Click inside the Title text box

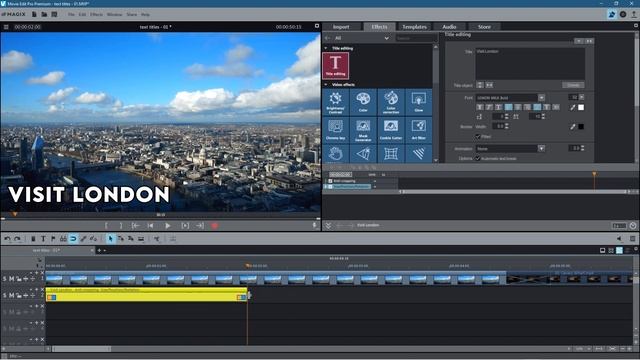(x=530, y=63)
